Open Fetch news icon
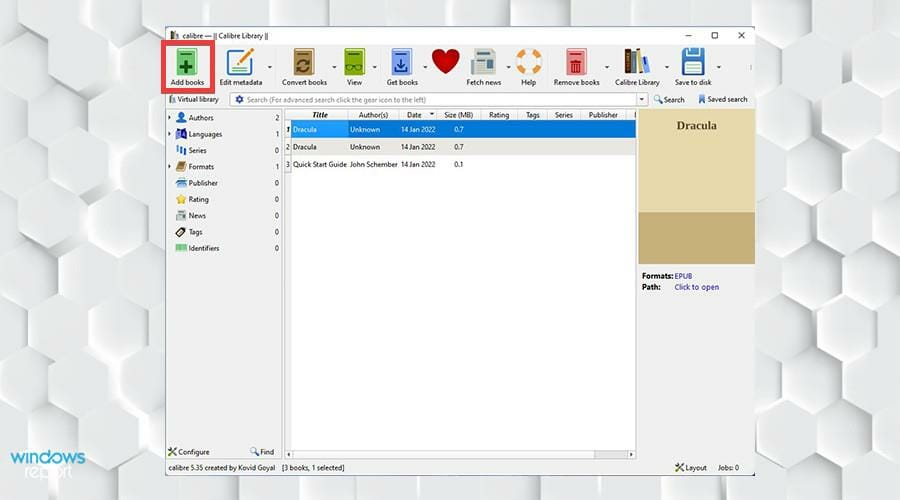Image resolution: width=900 pixels, height=500 pixels. click(483, 63)
